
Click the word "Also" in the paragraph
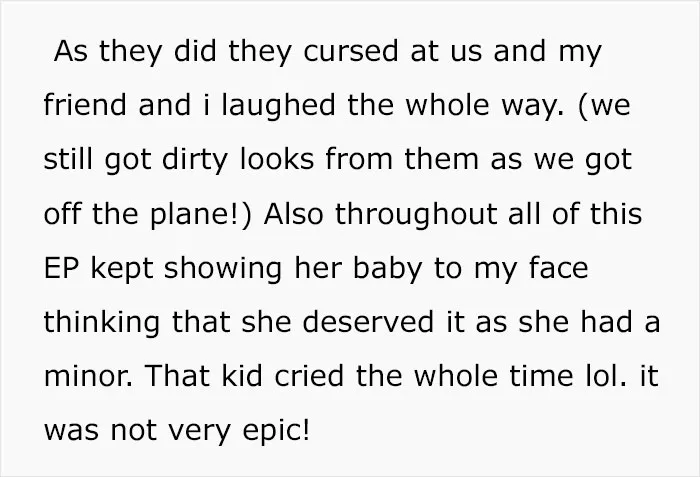point(293,213)
